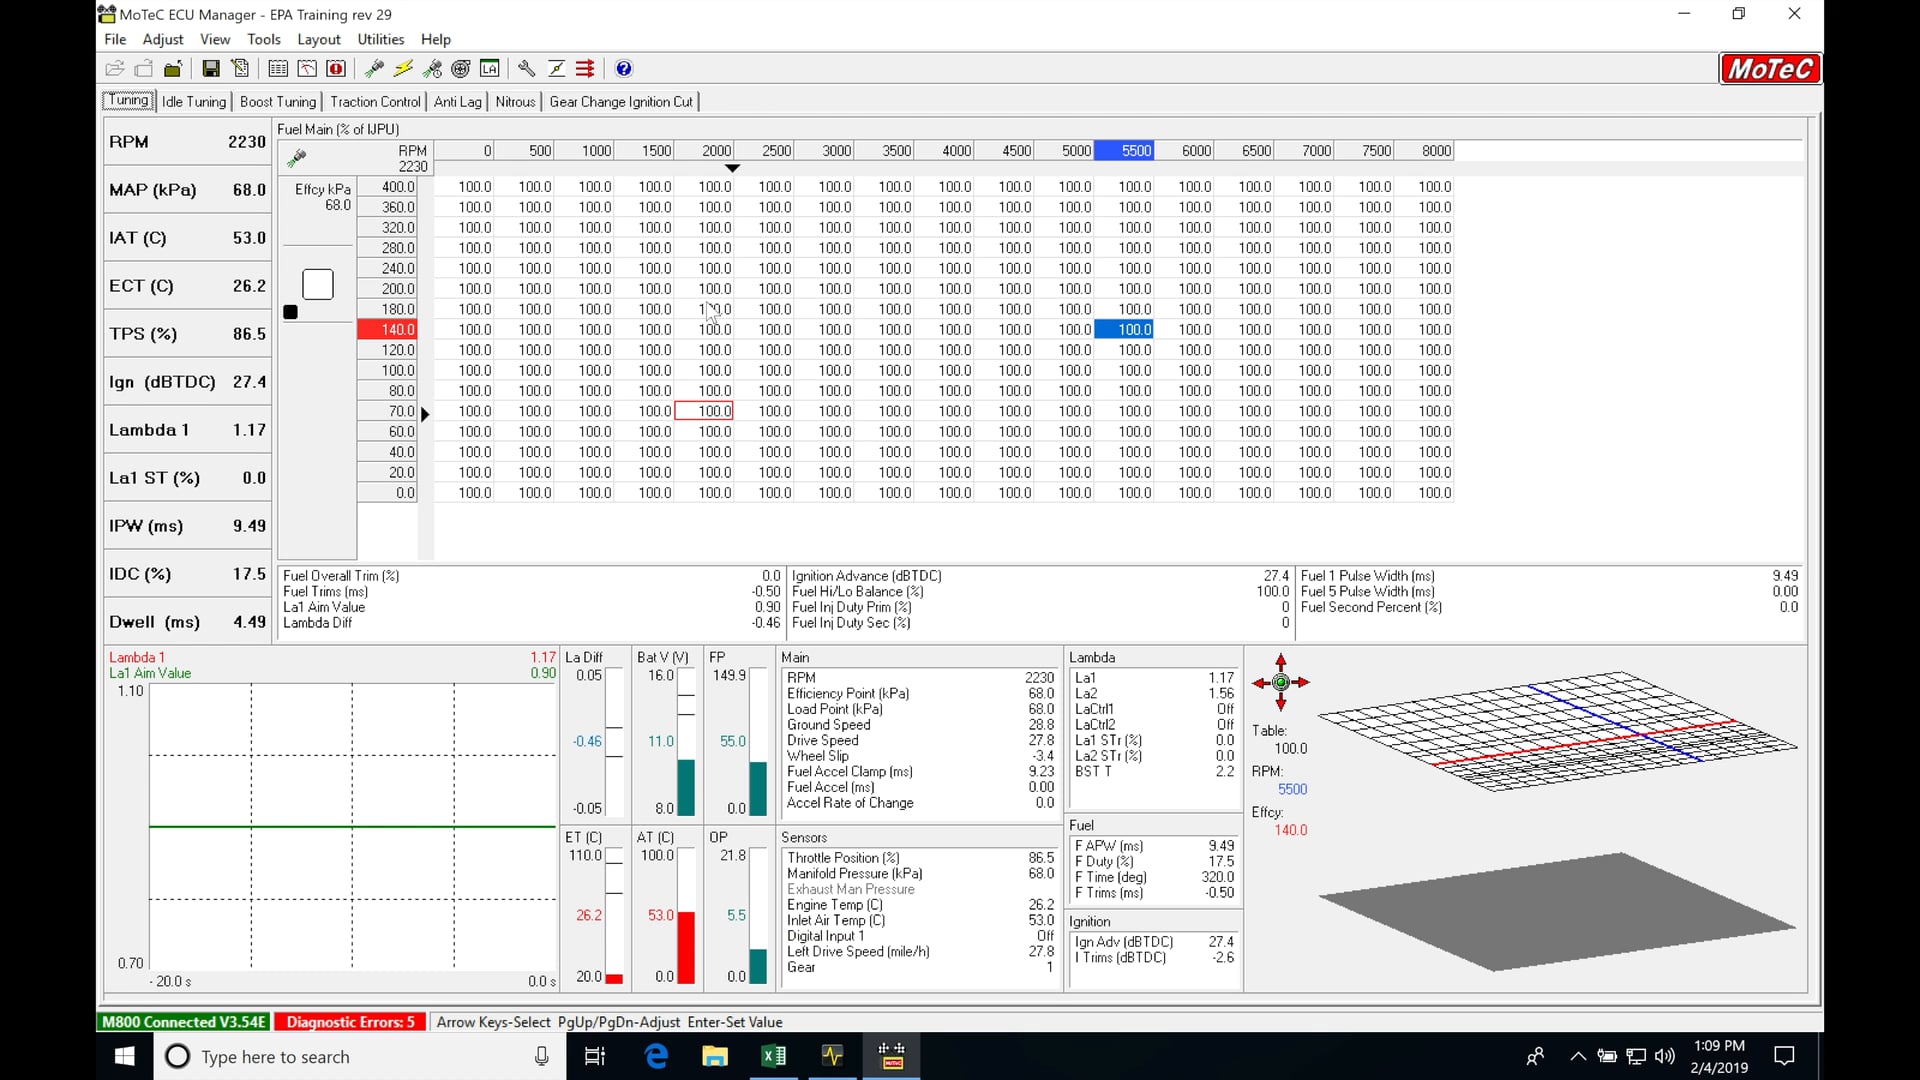Open the fuel injector tuning icon
The width and height of the screenshot is (1920, 1080).
374,68
